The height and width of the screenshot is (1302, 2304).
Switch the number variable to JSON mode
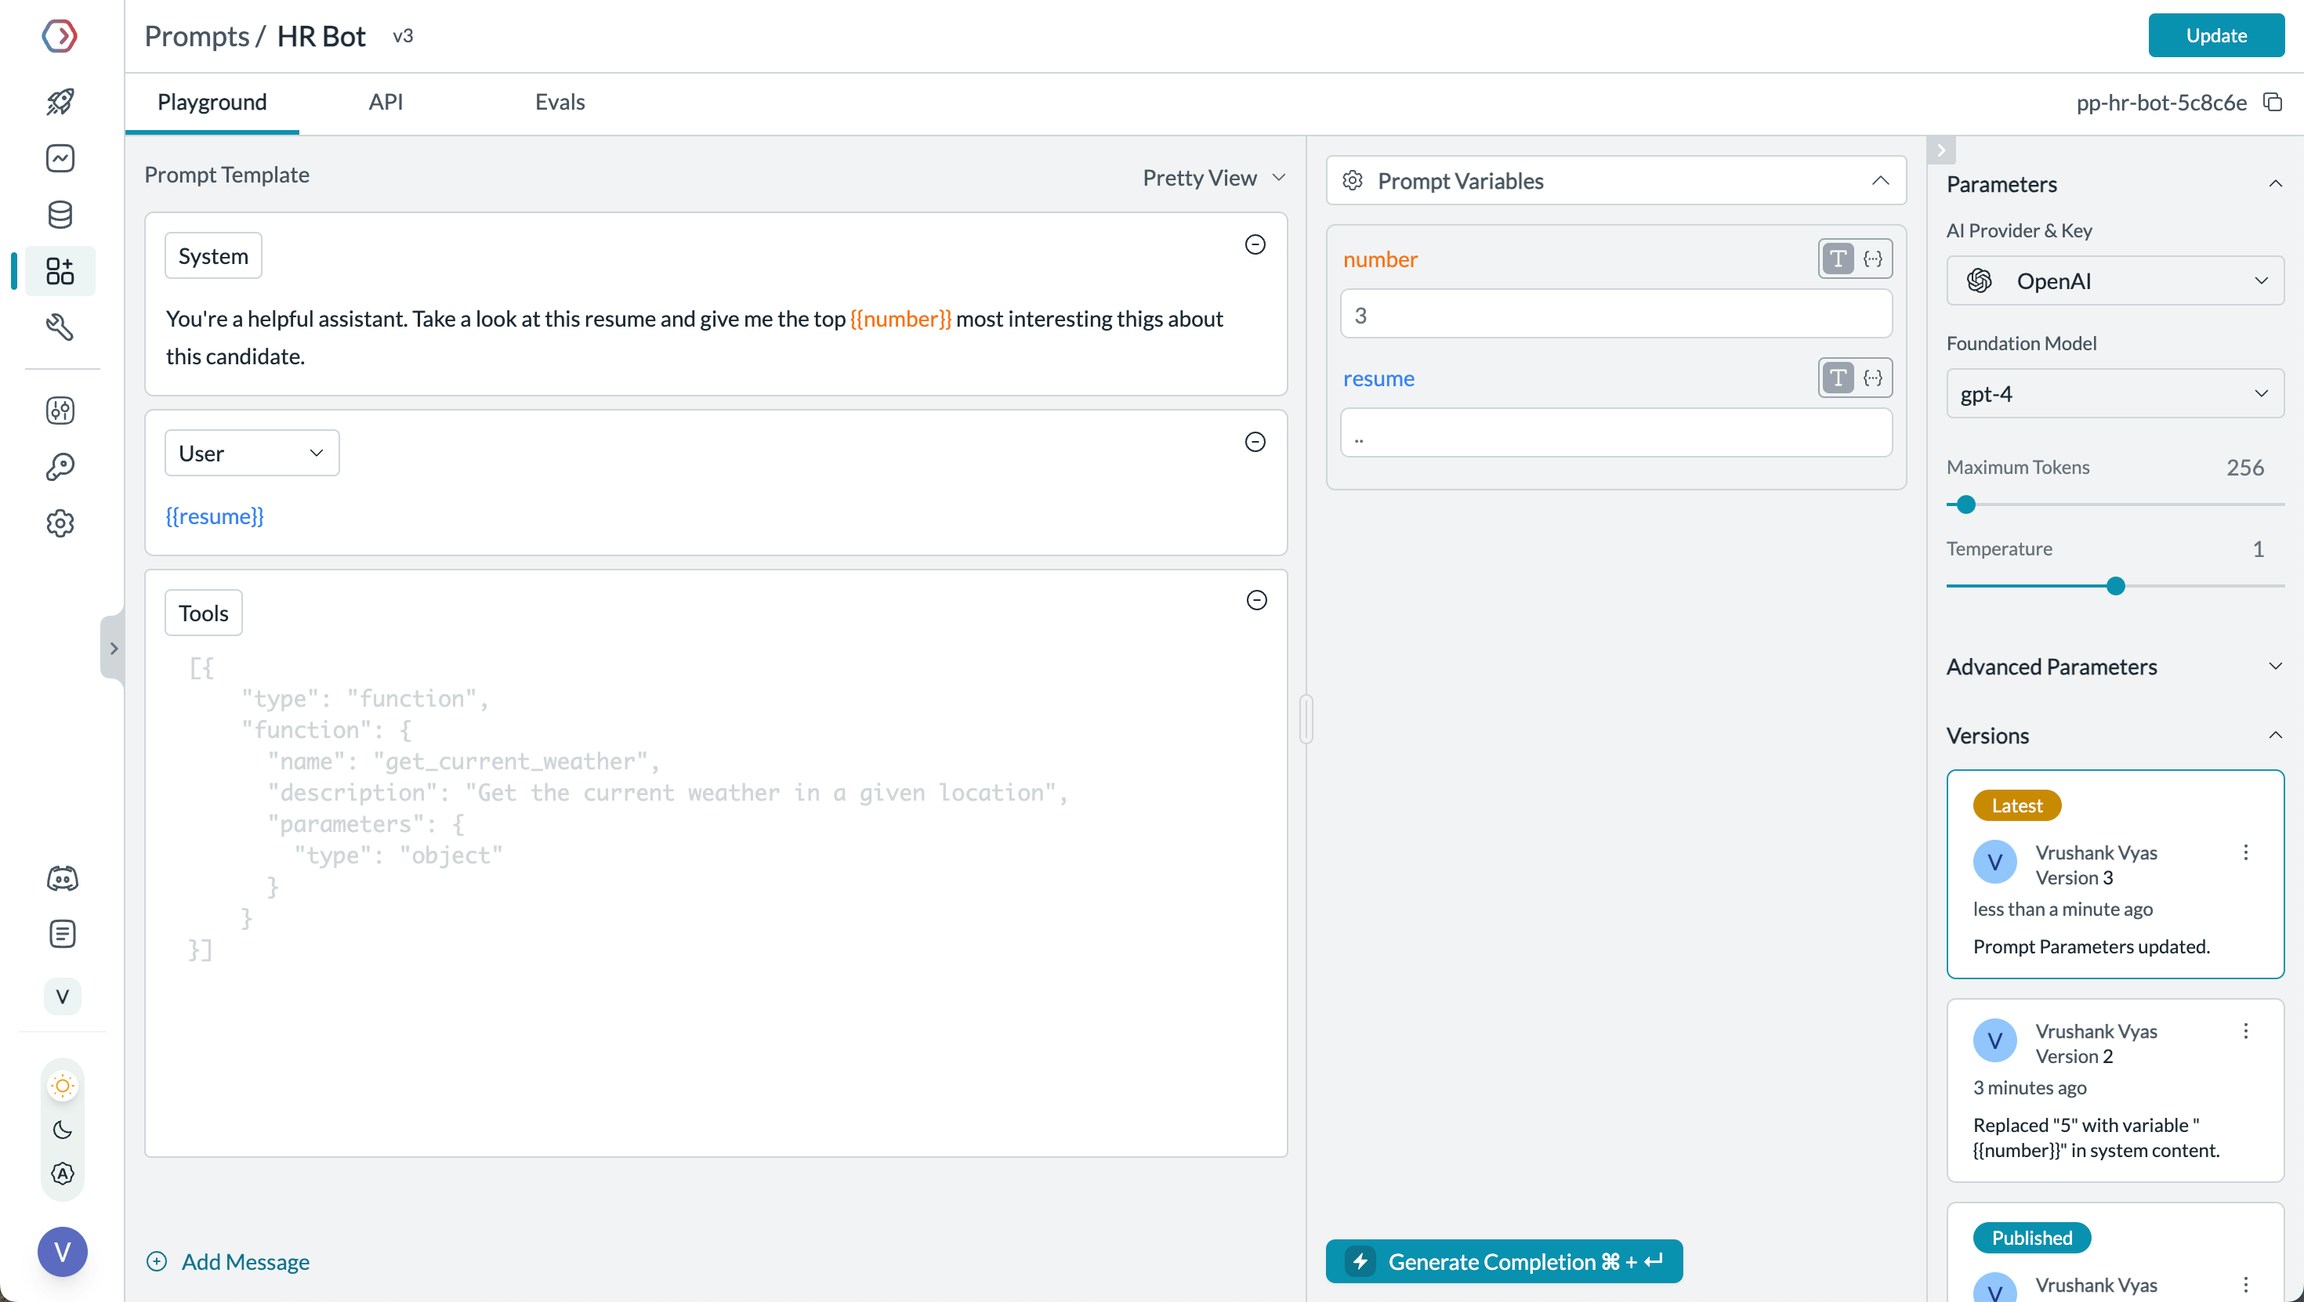[1872, 258]
